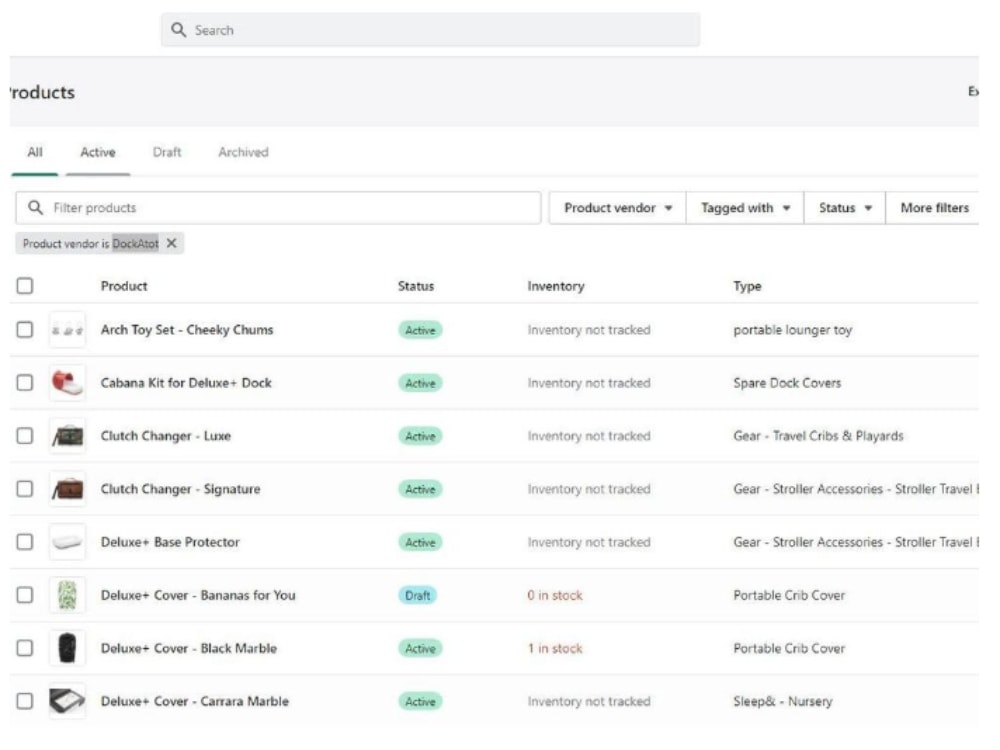
Task: Click the Type column header
Action: (x=747, y=286)
